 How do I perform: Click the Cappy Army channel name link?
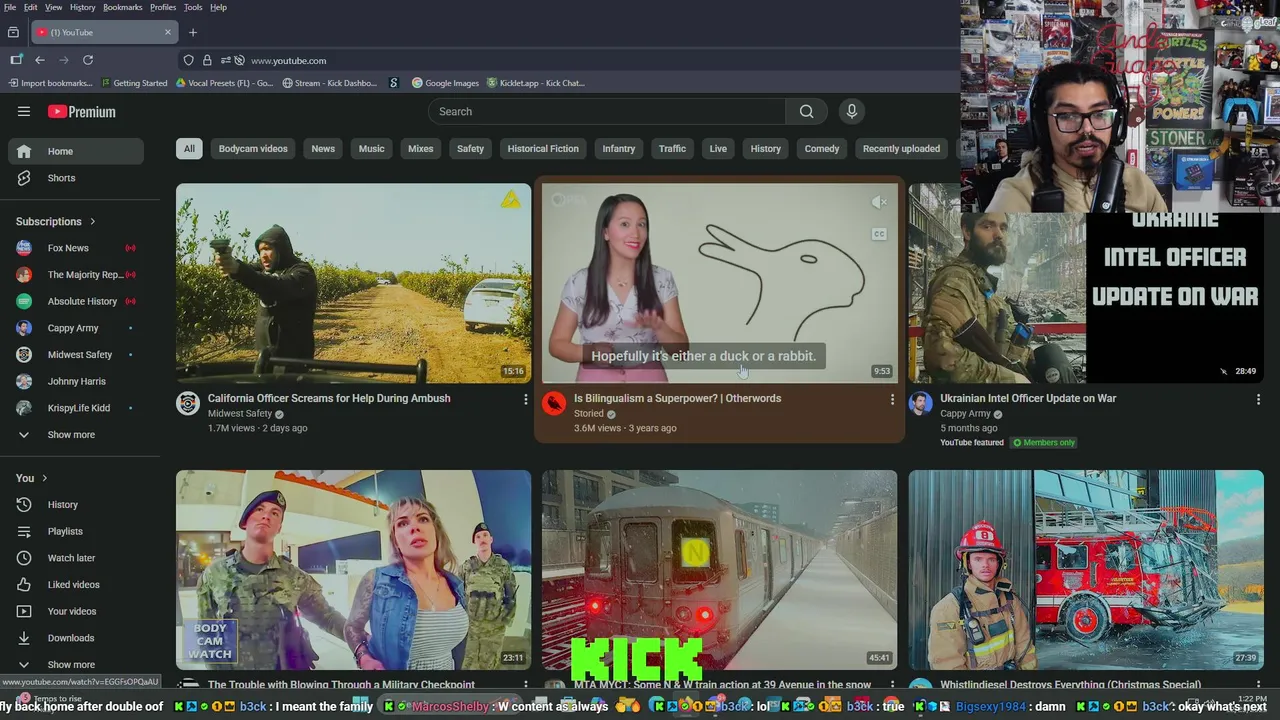965,414
